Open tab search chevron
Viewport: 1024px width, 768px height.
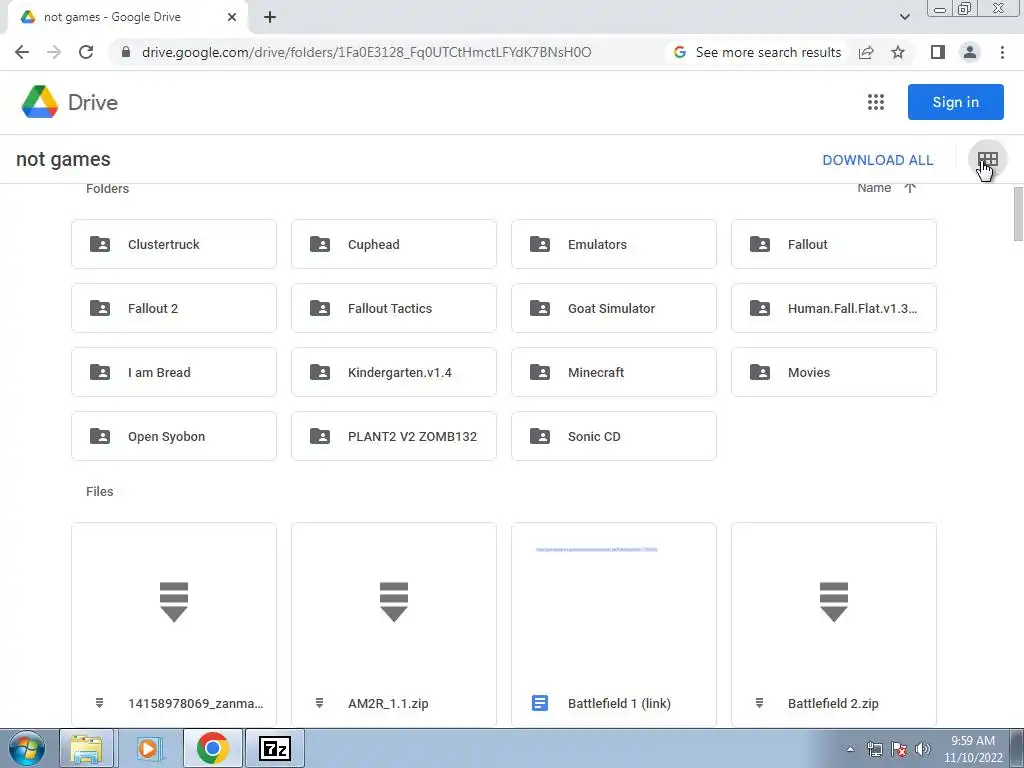point(904,17)
